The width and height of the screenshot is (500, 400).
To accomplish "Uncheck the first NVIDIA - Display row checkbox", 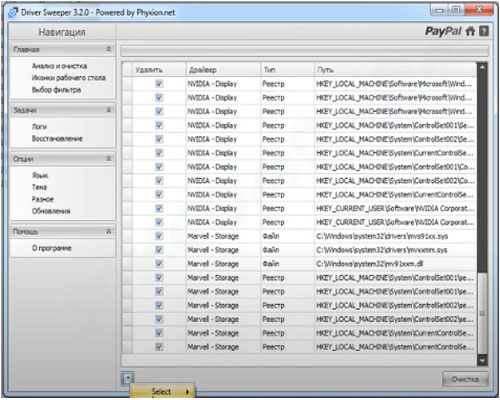I will [x=159, y=84].
